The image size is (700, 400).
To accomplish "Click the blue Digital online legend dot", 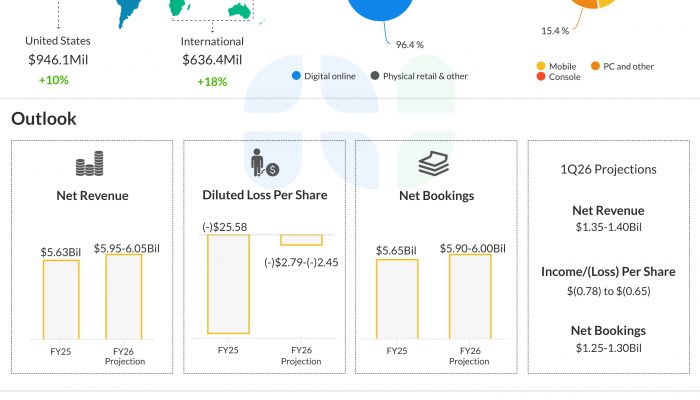I will (x=297, y=76).
